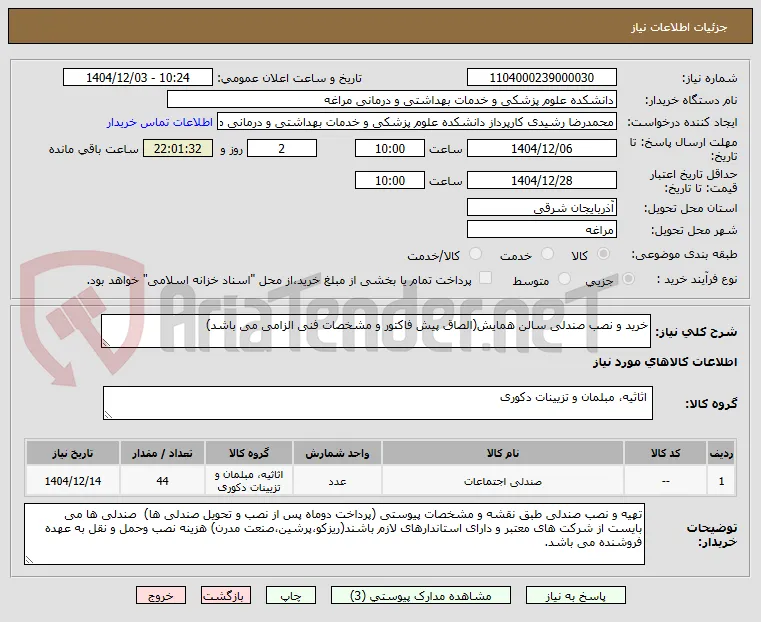Click the row number 1 cell

722,481
